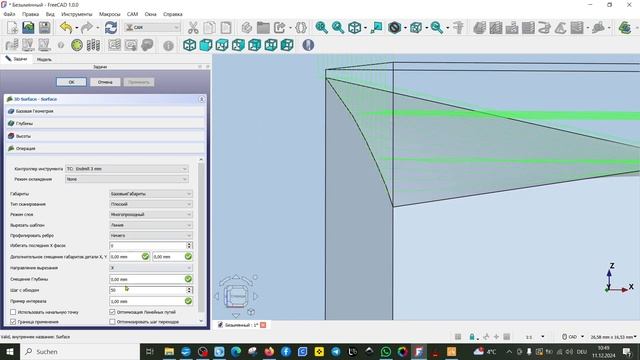Expand the 'Высоты' section
This screenshot has width=640, height=360.
tap(105, 136)
